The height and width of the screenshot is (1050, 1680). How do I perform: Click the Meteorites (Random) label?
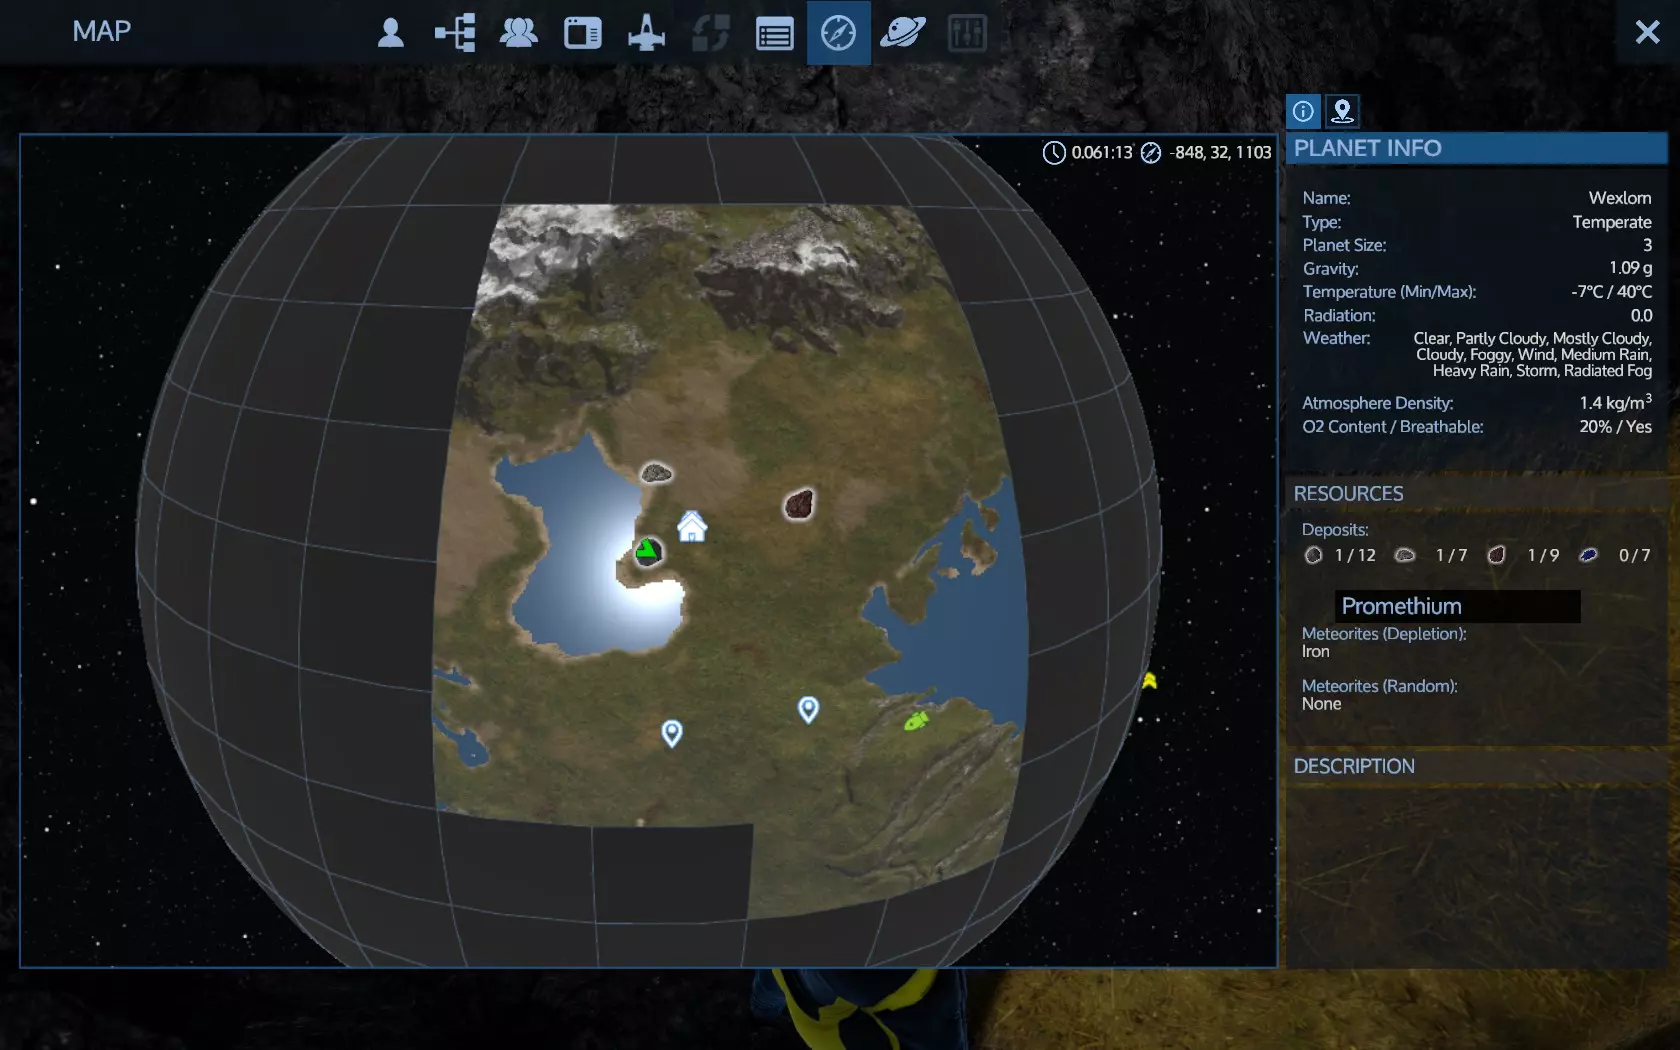pyautogui.click(x=1380, y=686)
